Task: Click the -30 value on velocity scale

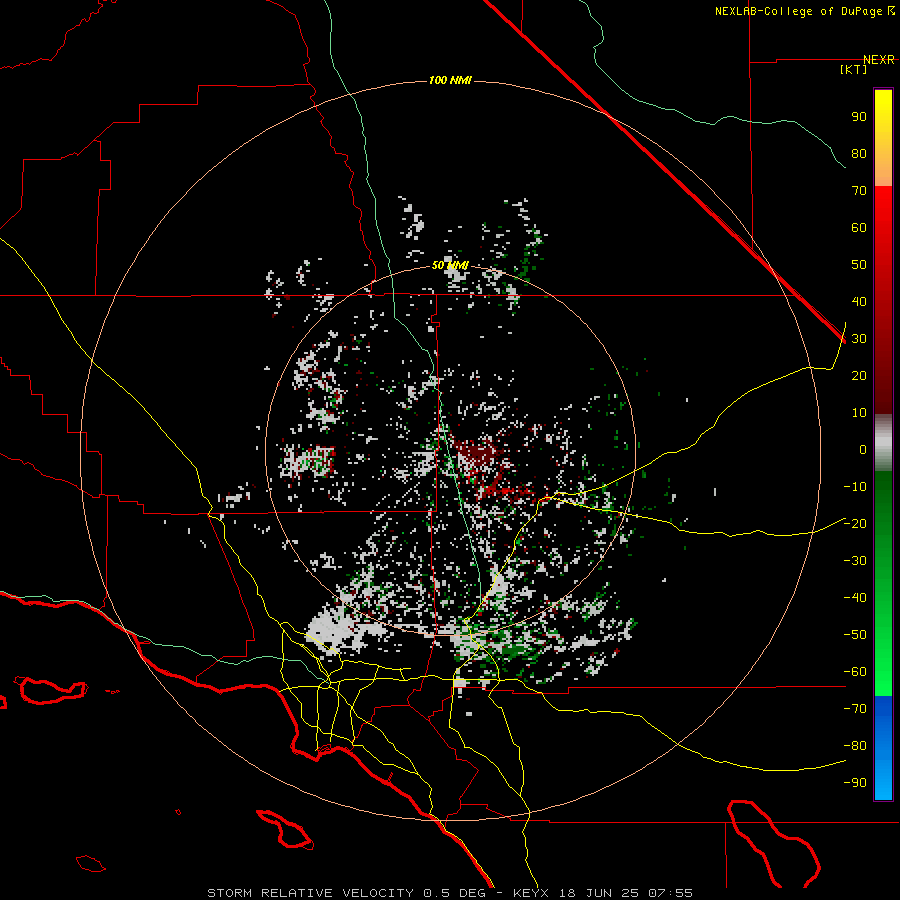Action: (x=855, y=561)
